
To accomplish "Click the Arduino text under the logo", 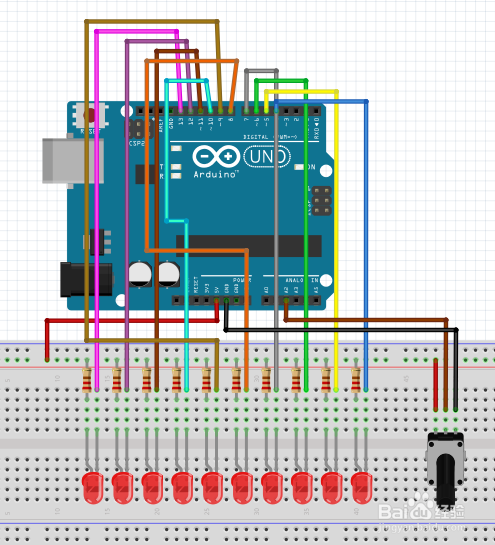I will [216, 174].
